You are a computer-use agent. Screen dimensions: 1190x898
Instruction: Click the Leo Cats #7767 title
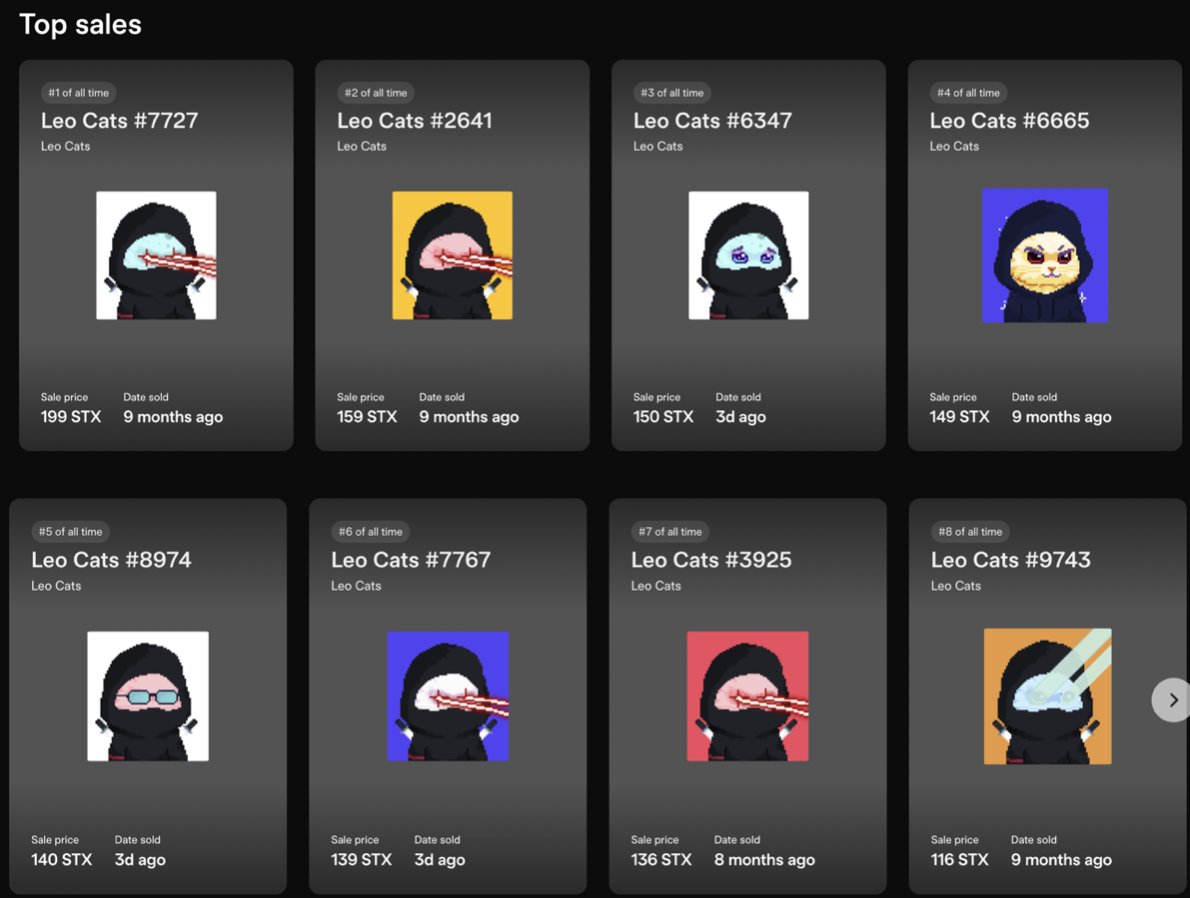point(411,559)
